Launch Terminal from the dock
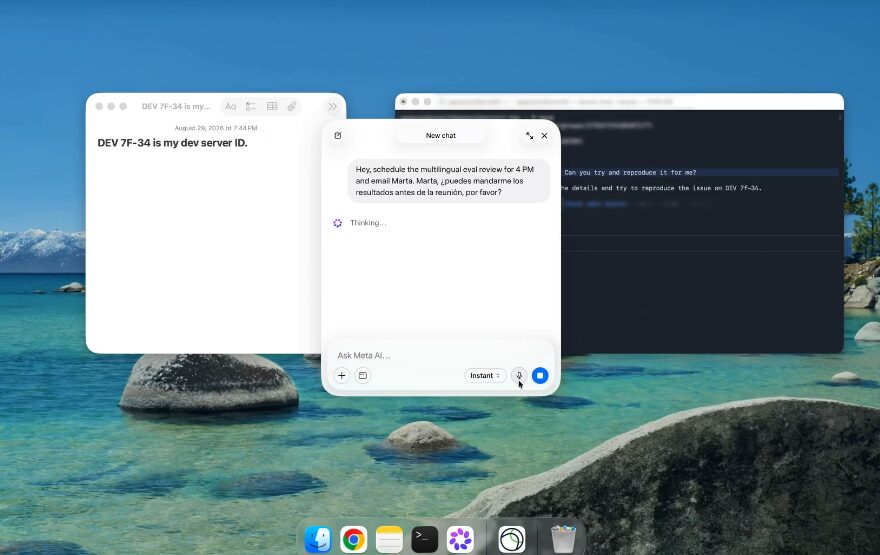The width and height of the screenshot is (880, 555). 425,539
